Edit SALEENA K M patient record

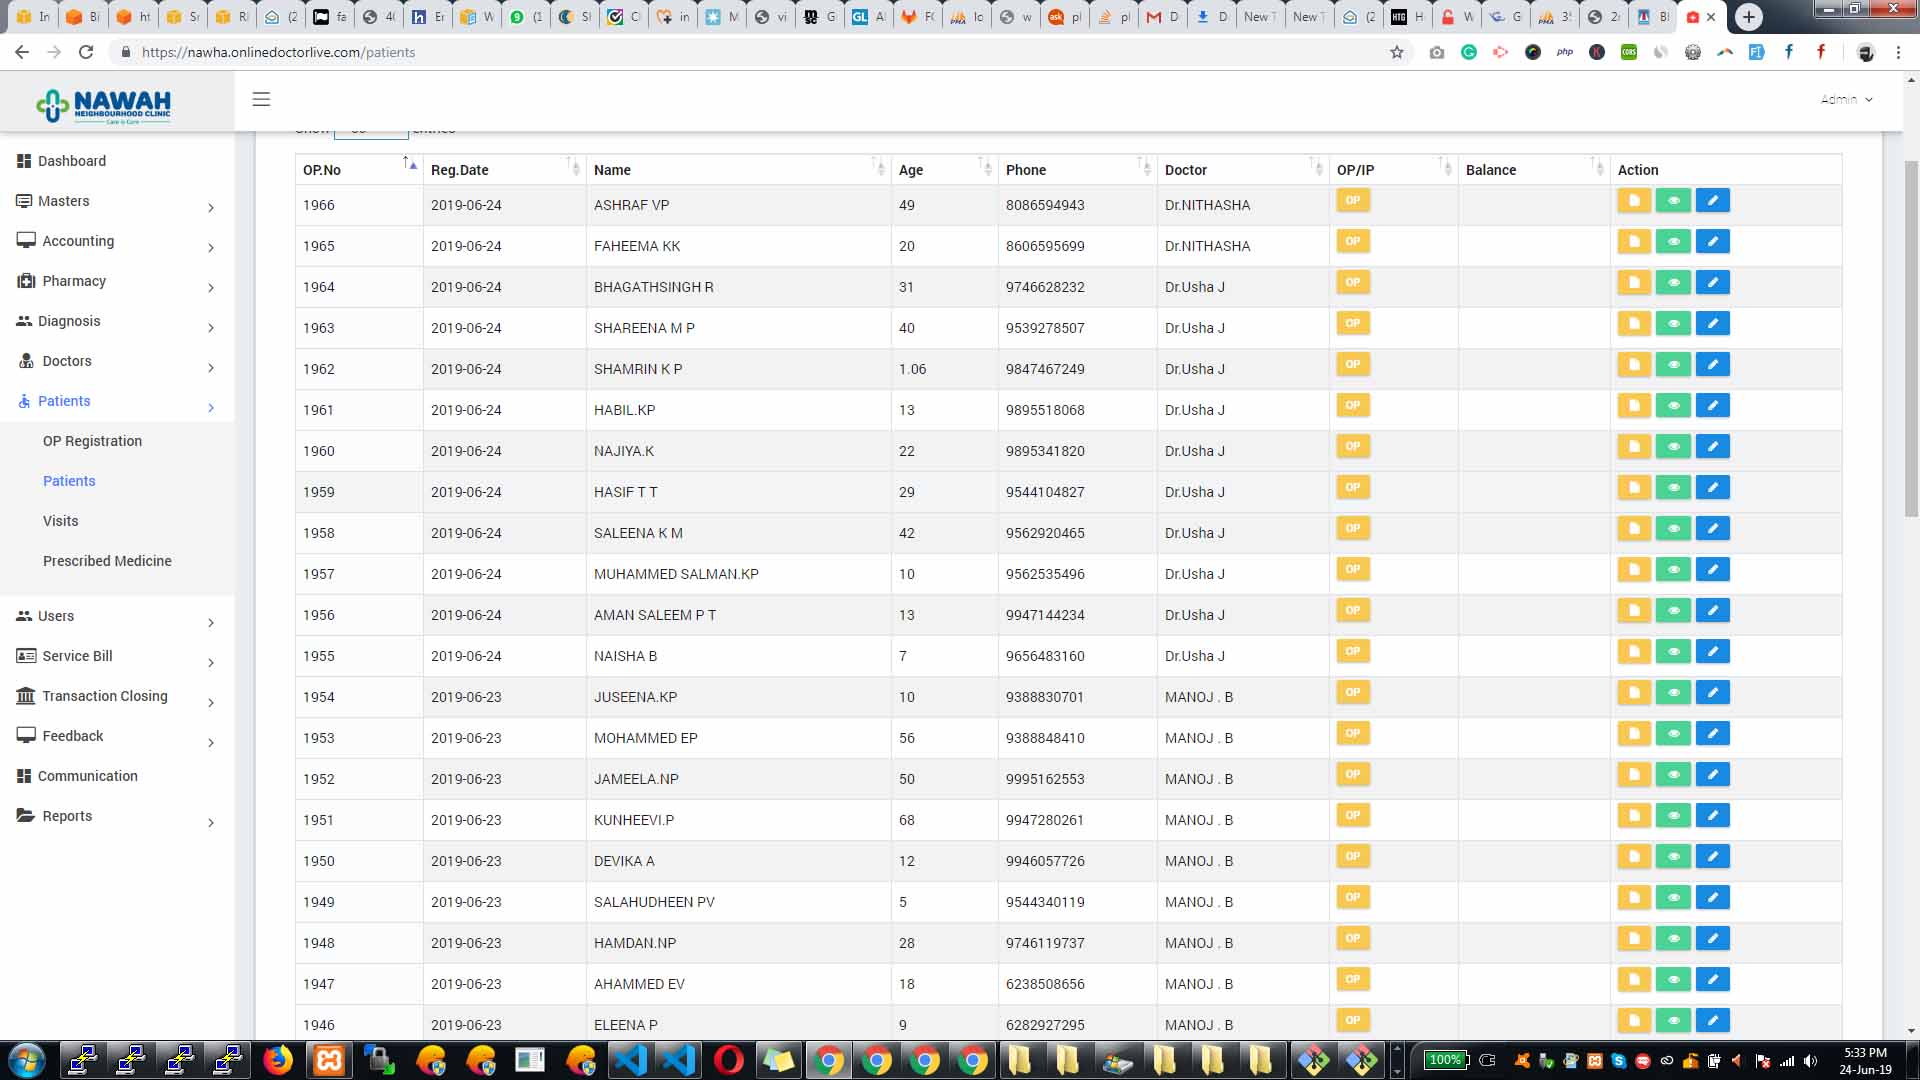point(1713,529)
